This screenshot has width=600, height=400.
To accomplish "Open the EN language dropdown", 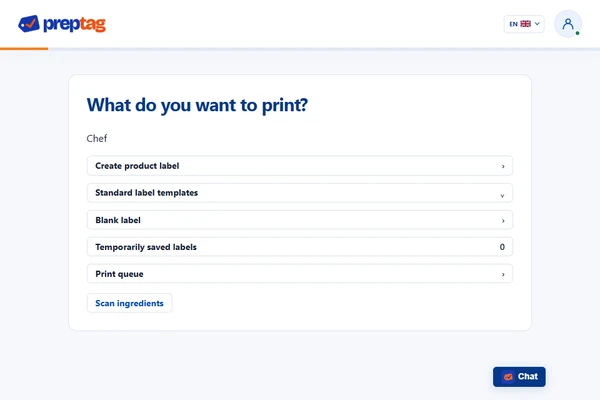I will [x=524, y=24].
